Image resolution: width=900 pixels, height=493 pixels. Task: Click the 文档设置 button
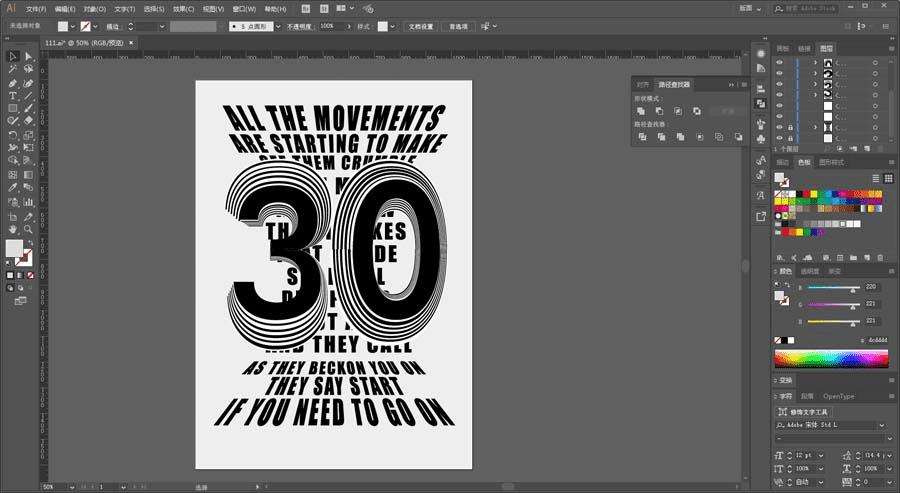[x=421, y=26]
